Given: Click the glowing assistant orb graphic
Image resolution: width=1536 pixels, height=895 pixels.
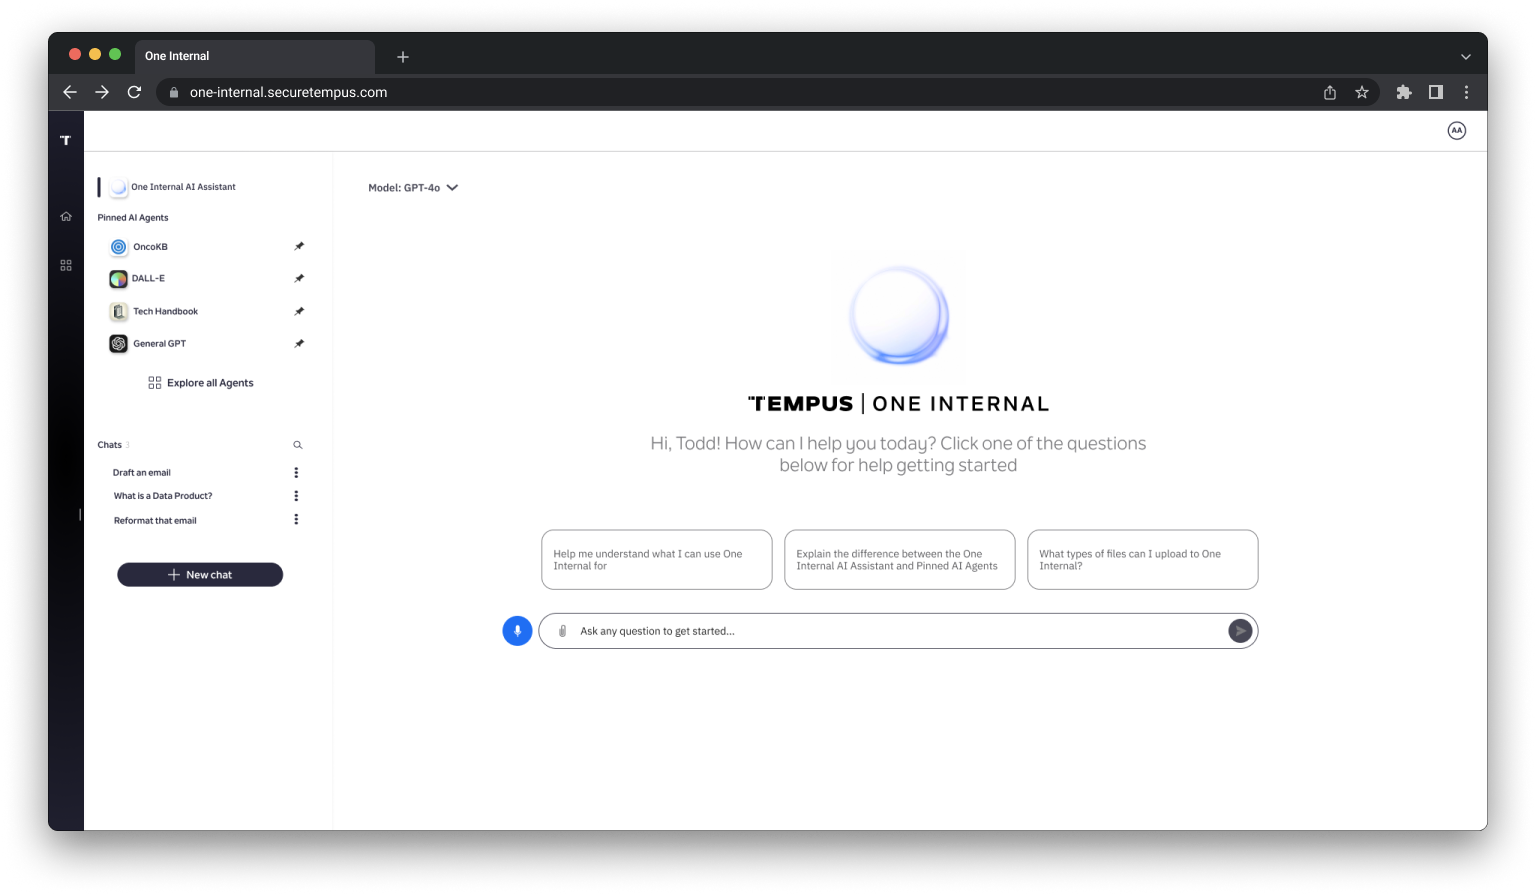Looking at the screenshot, I should pos(898,316).
